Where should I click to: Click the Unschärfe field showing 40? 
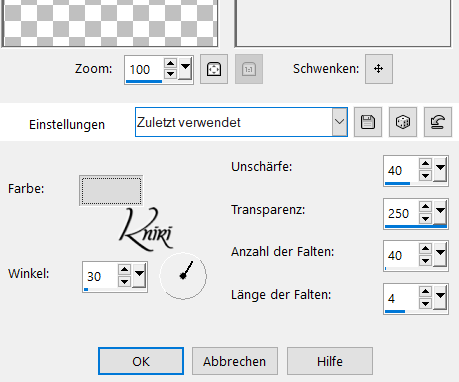click(401, 171)
